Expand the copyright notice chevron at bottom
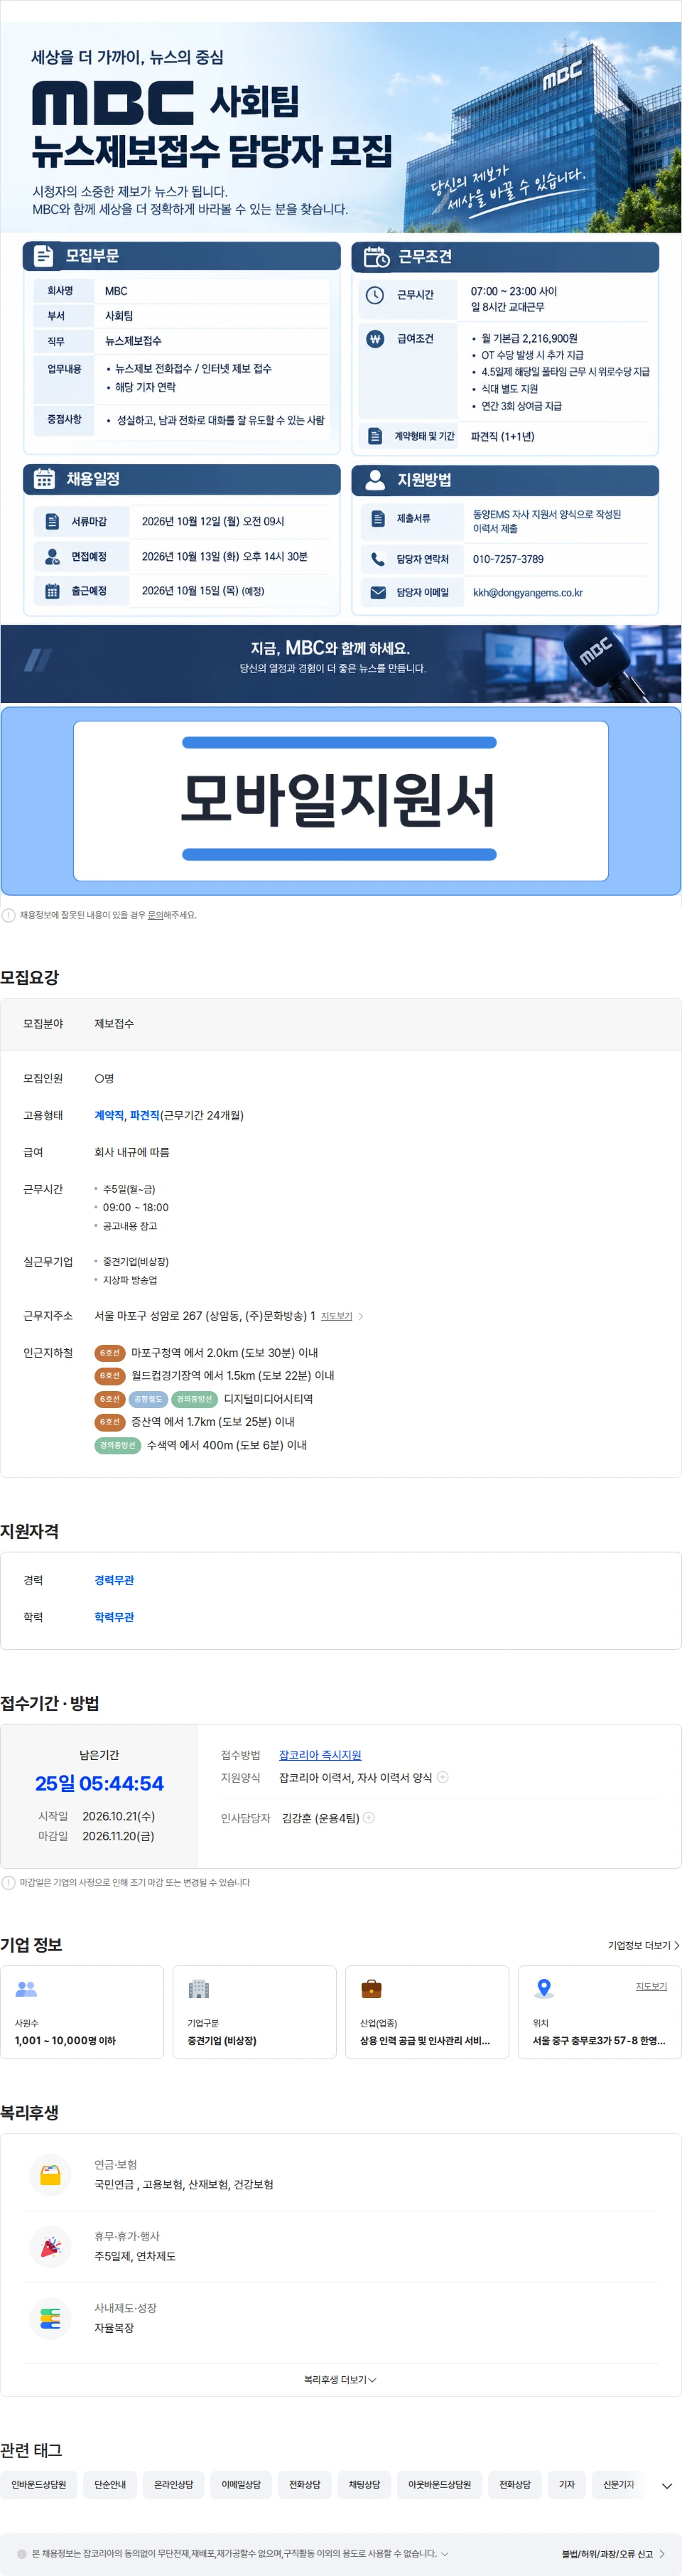The width and height of the screenshot is (682, 2576). coord(444,2554)
